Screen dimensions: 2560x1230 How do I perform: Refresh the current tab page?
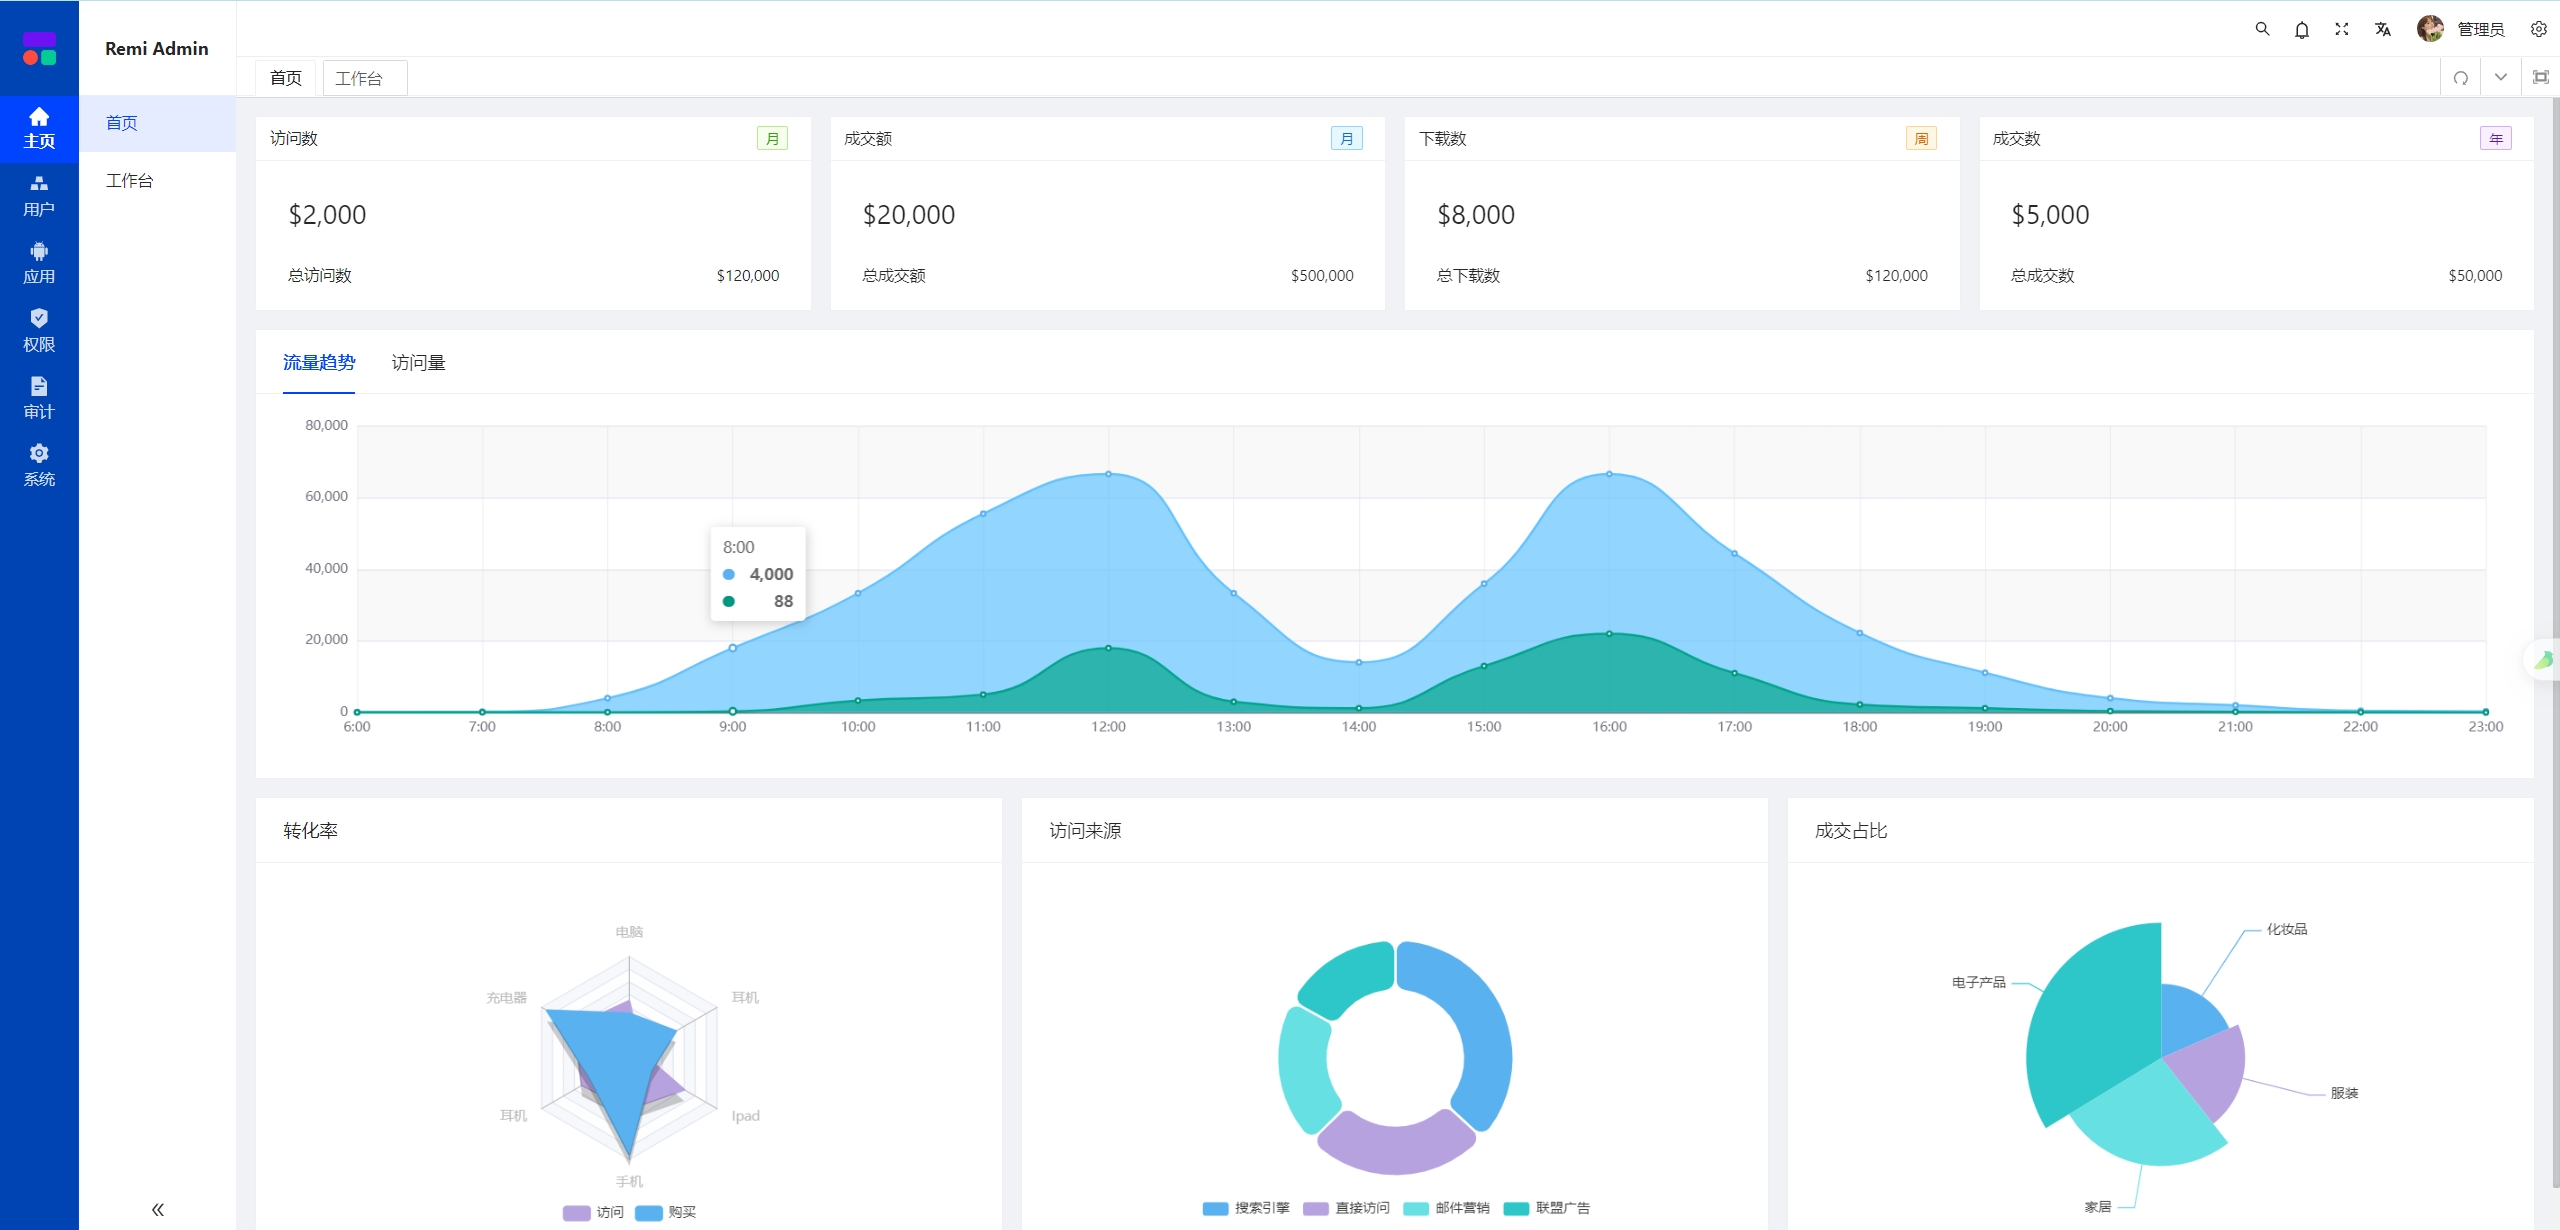pyautogui.click(x=2461, y=78)
